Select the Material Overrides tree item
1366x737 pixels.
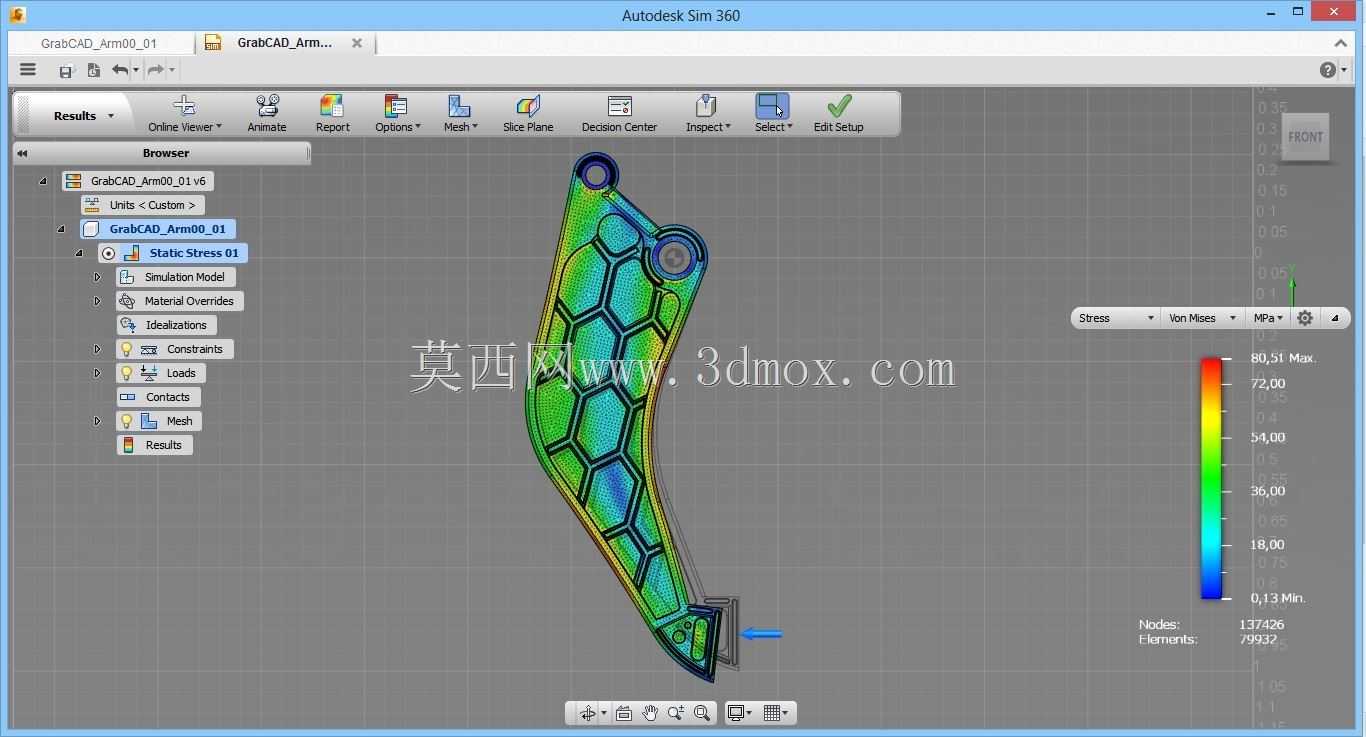pos(179,301)
